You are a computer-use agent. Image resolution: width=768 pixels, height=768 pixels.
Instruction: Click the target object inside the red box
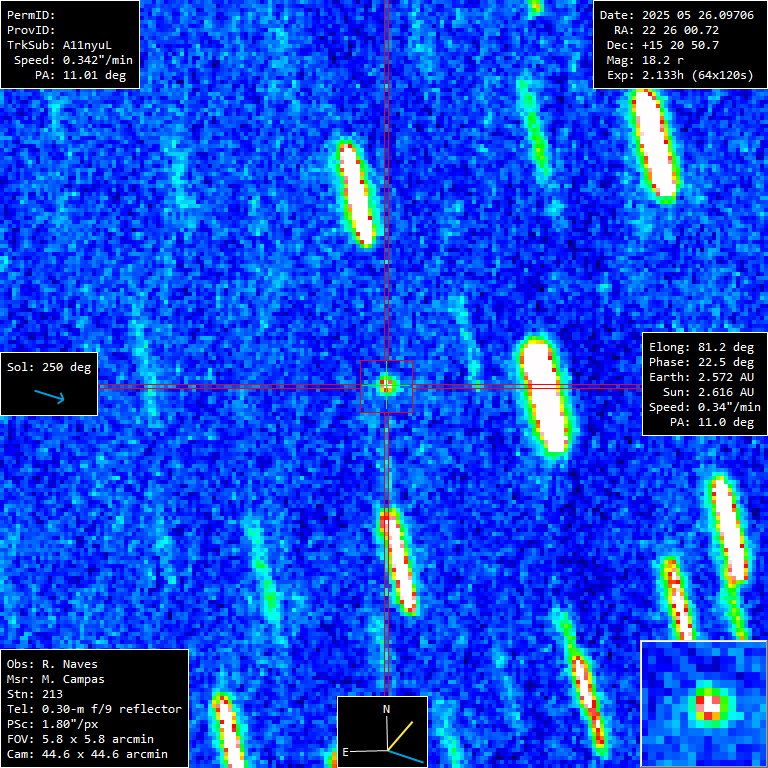tap(386, 386)
